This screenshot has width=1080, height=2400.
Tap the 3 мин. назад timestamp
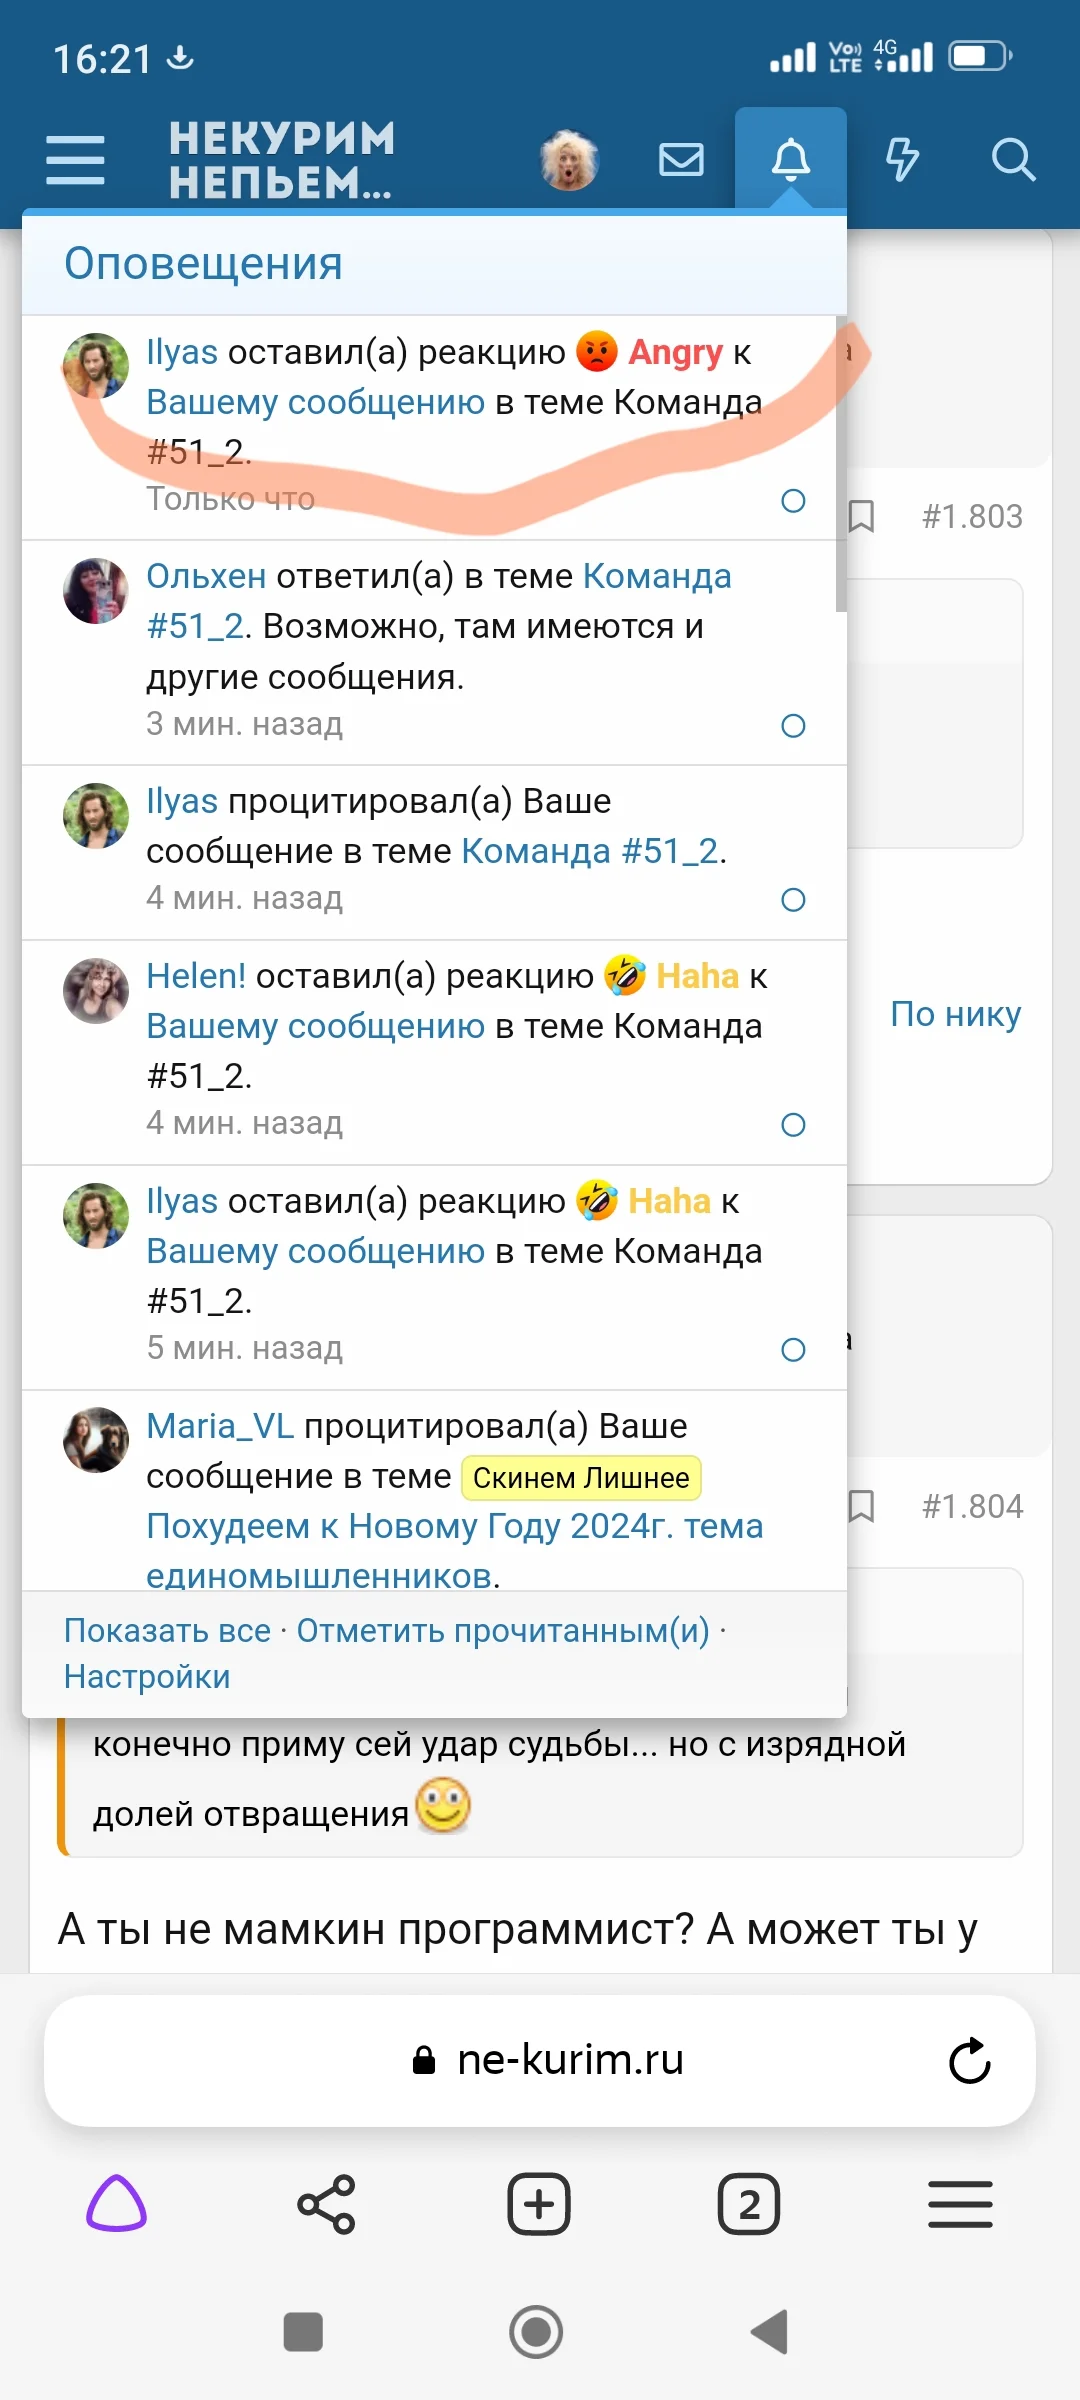pyautogui.click(x=245, y=724)
